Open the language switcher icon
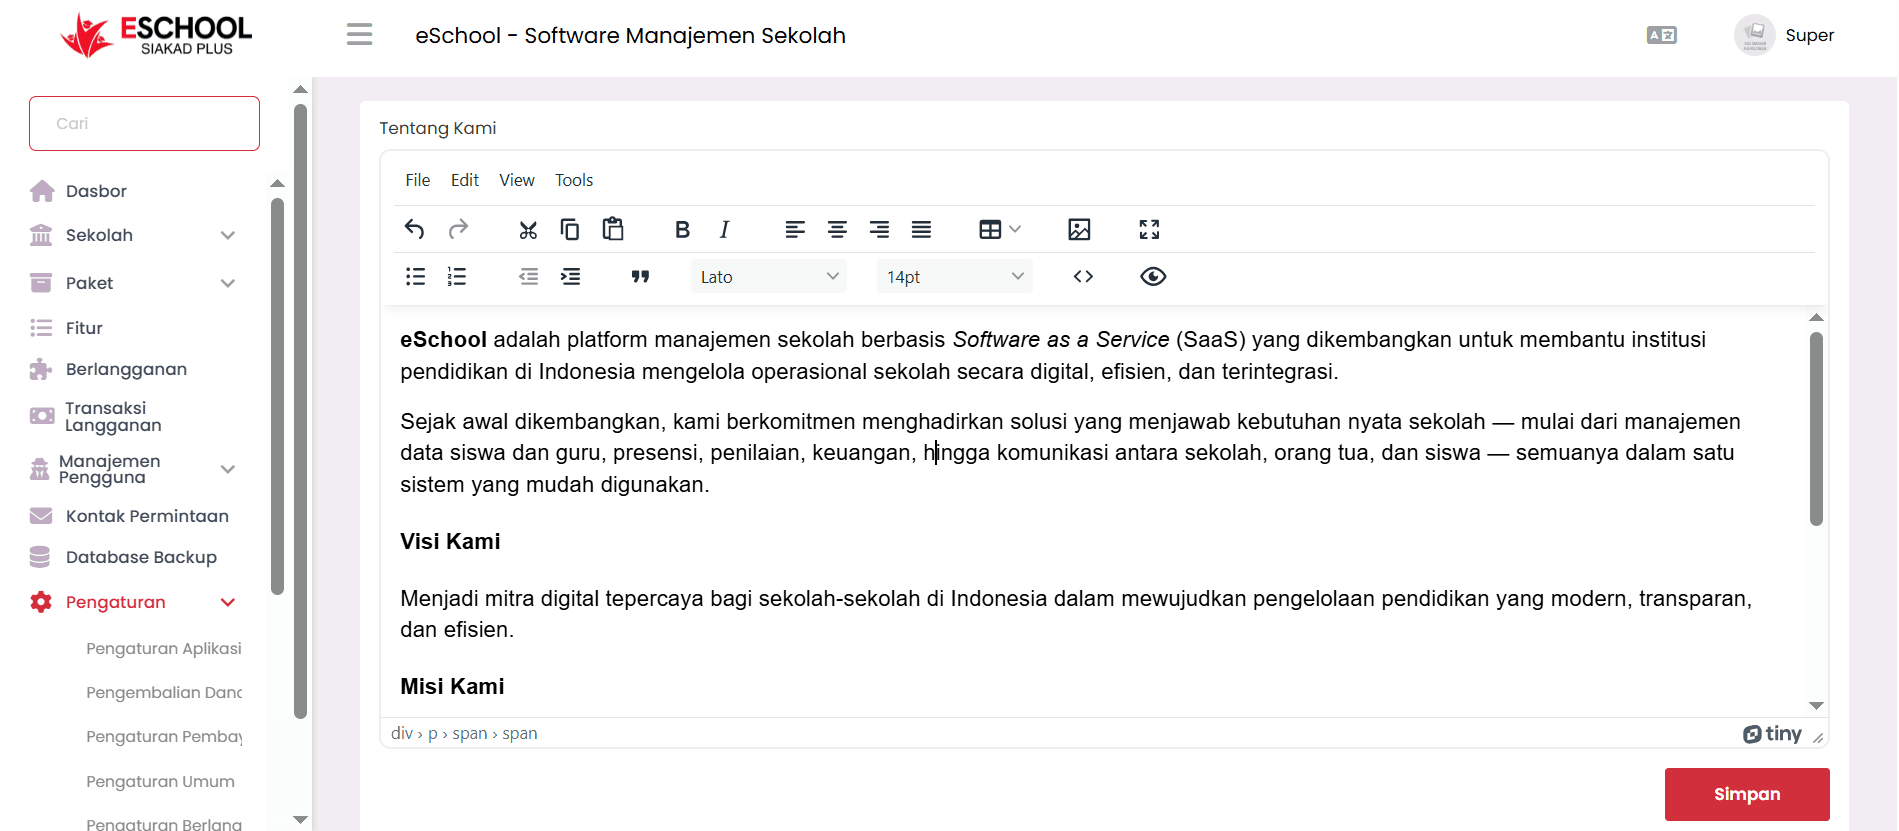 (x=1661, y=35)
